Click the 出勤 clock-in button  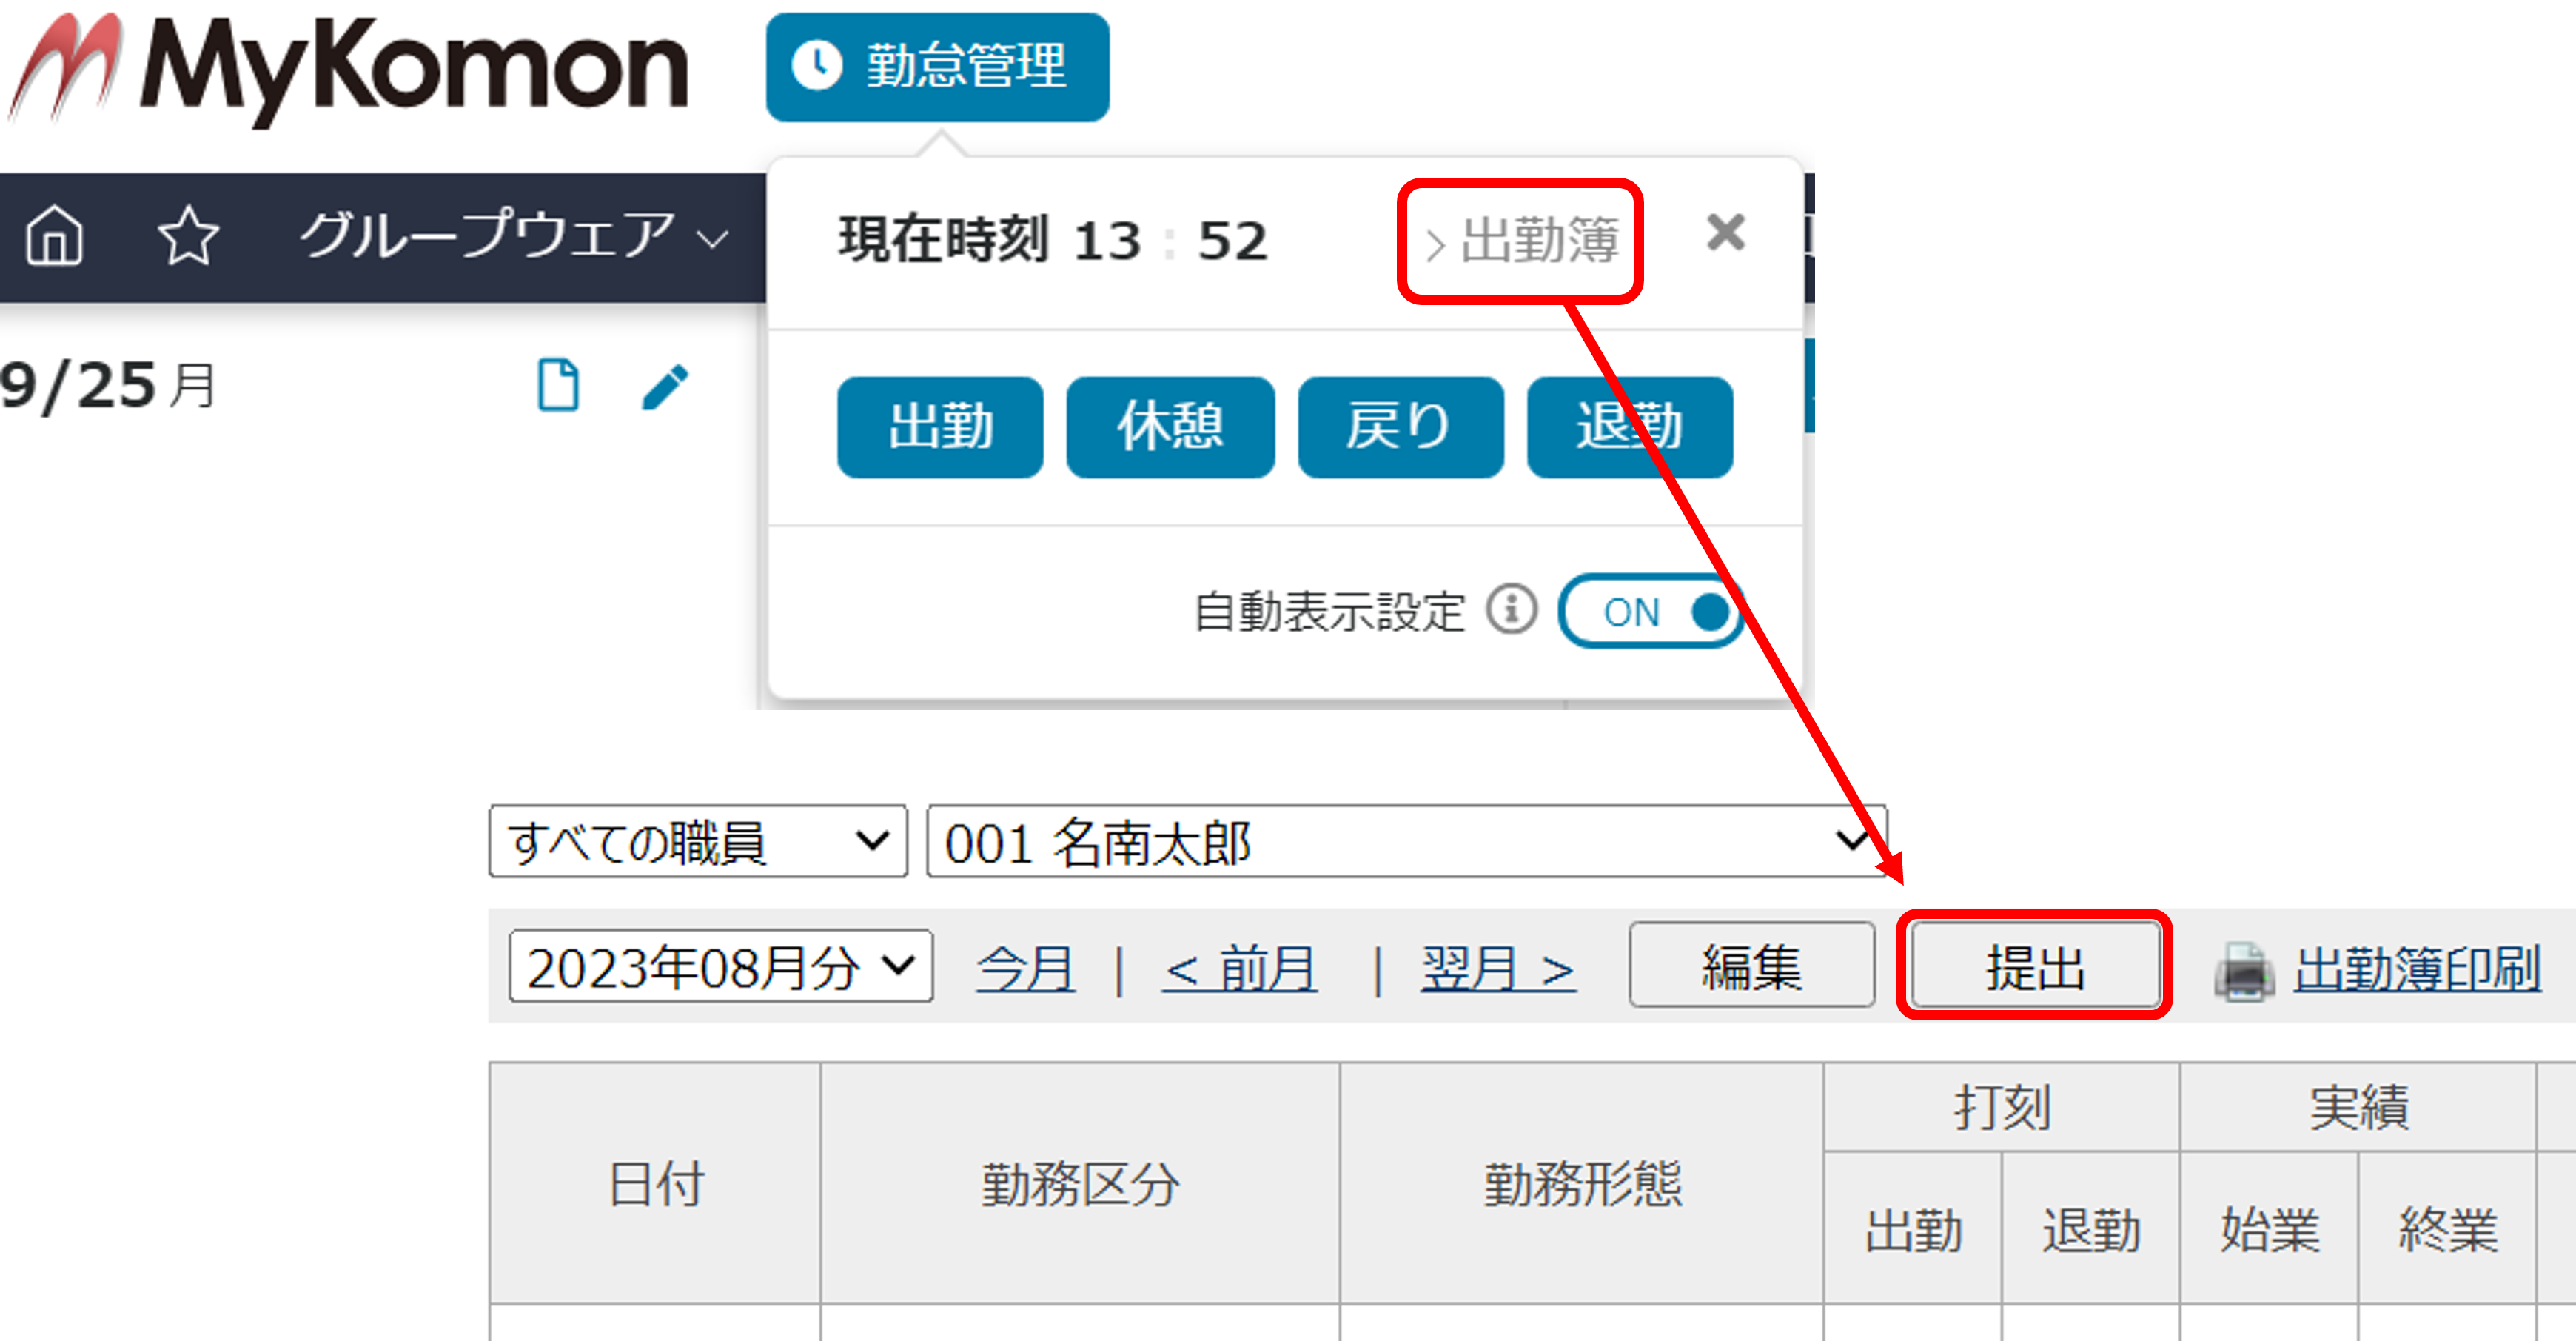point(940,427)
